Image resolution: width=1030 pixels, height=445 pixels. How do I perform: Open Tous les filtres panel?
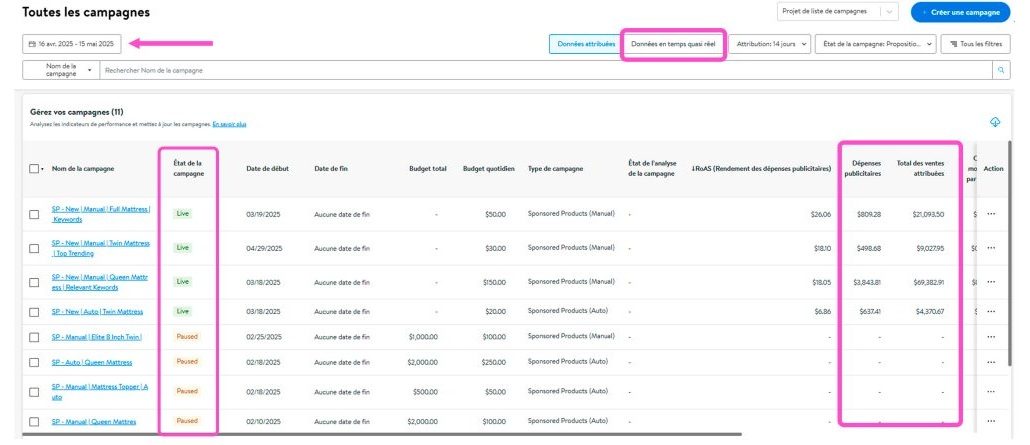tap(975, 44)
